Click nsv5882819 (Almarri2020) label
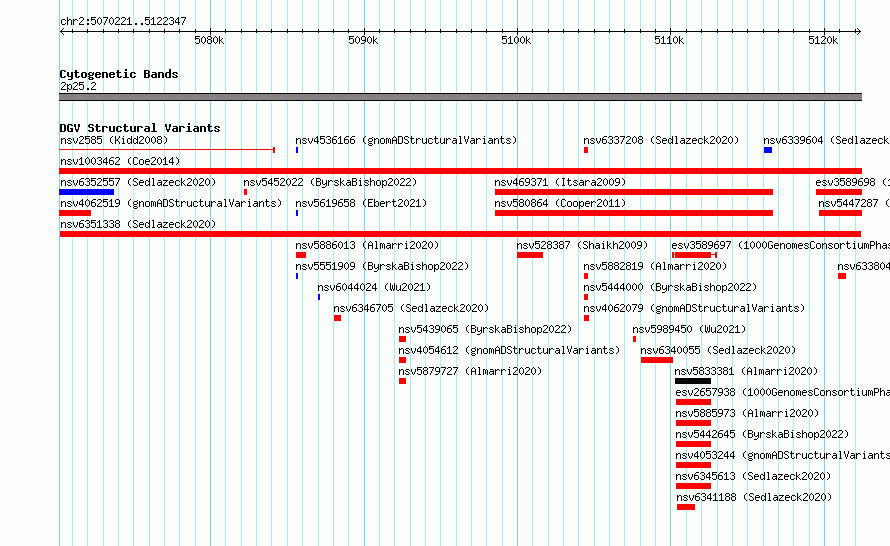 655,266
